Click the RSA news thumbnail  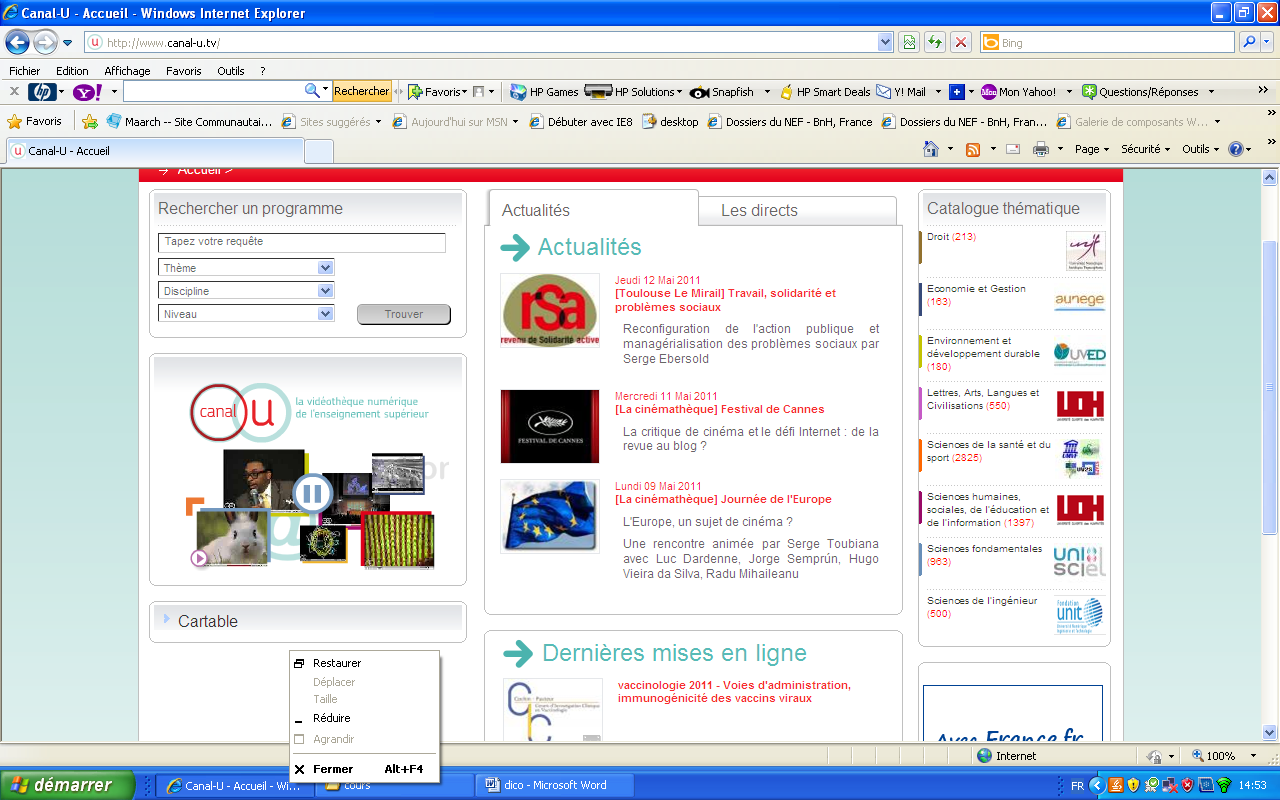550,311
